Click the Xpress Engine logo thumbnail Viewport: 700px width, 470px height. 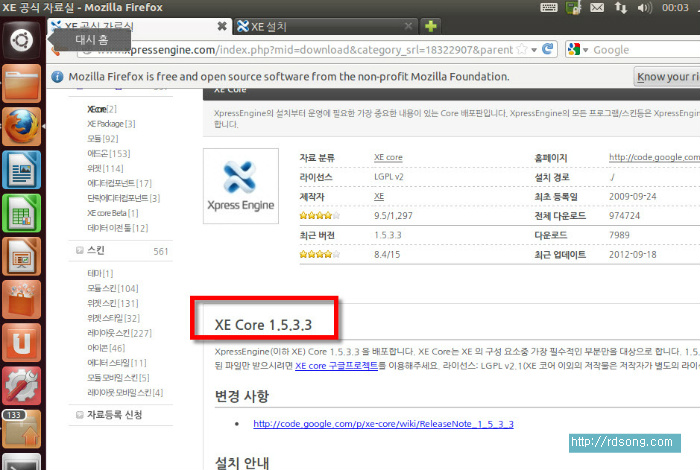coord(241,186)
